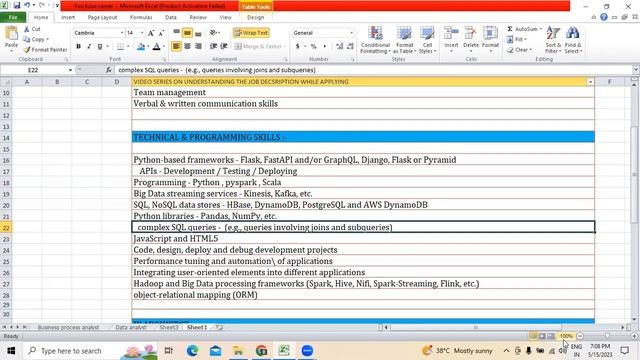Image resolution: width=640 pixels, height=360 pixels.
Task: Click the Orientation text angle icon
Action: tap(213, 33)
